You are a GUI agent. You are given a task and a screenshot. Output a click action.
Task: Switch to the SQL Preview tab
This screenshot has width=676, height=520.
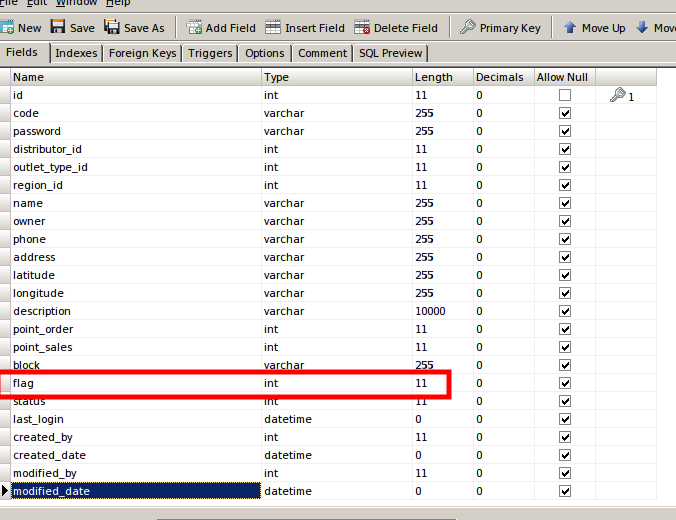point(390,53)
